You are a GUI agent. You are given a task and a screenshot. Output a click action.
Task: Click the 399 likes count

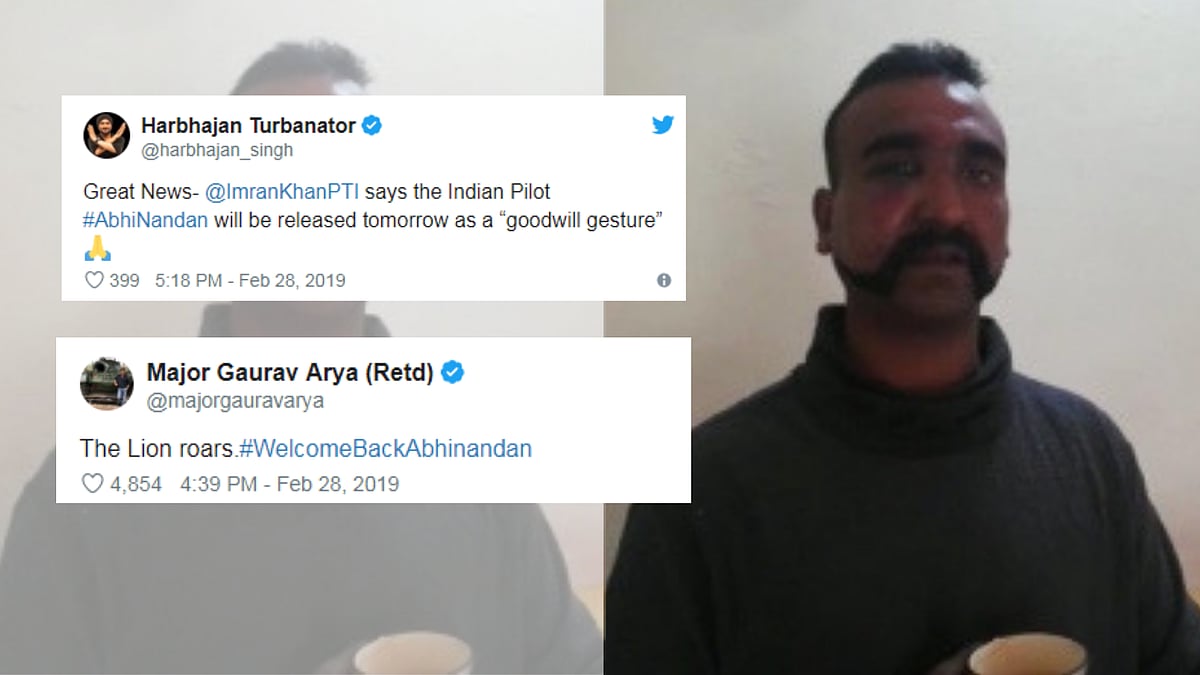124,280
